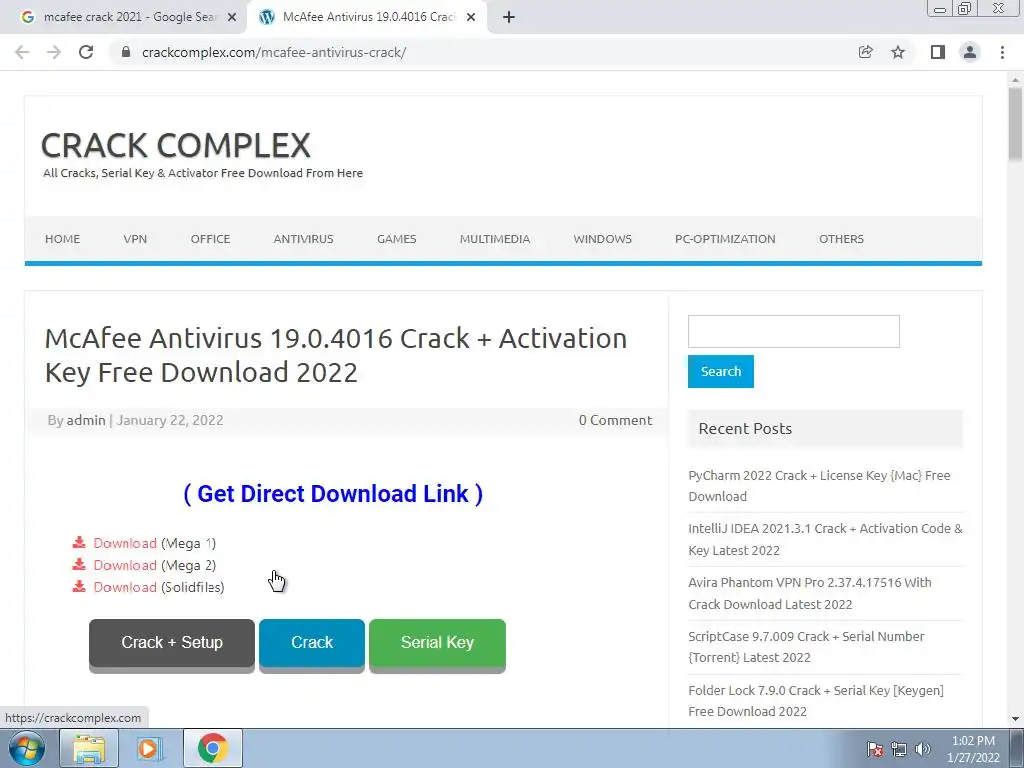Click the green Serial Key button
Screen dimensions: 1024x768
pos(438,644)
